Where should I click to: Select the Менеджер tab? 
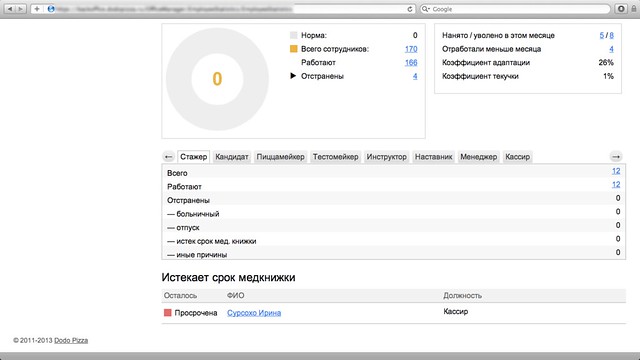tap(478, 157)
